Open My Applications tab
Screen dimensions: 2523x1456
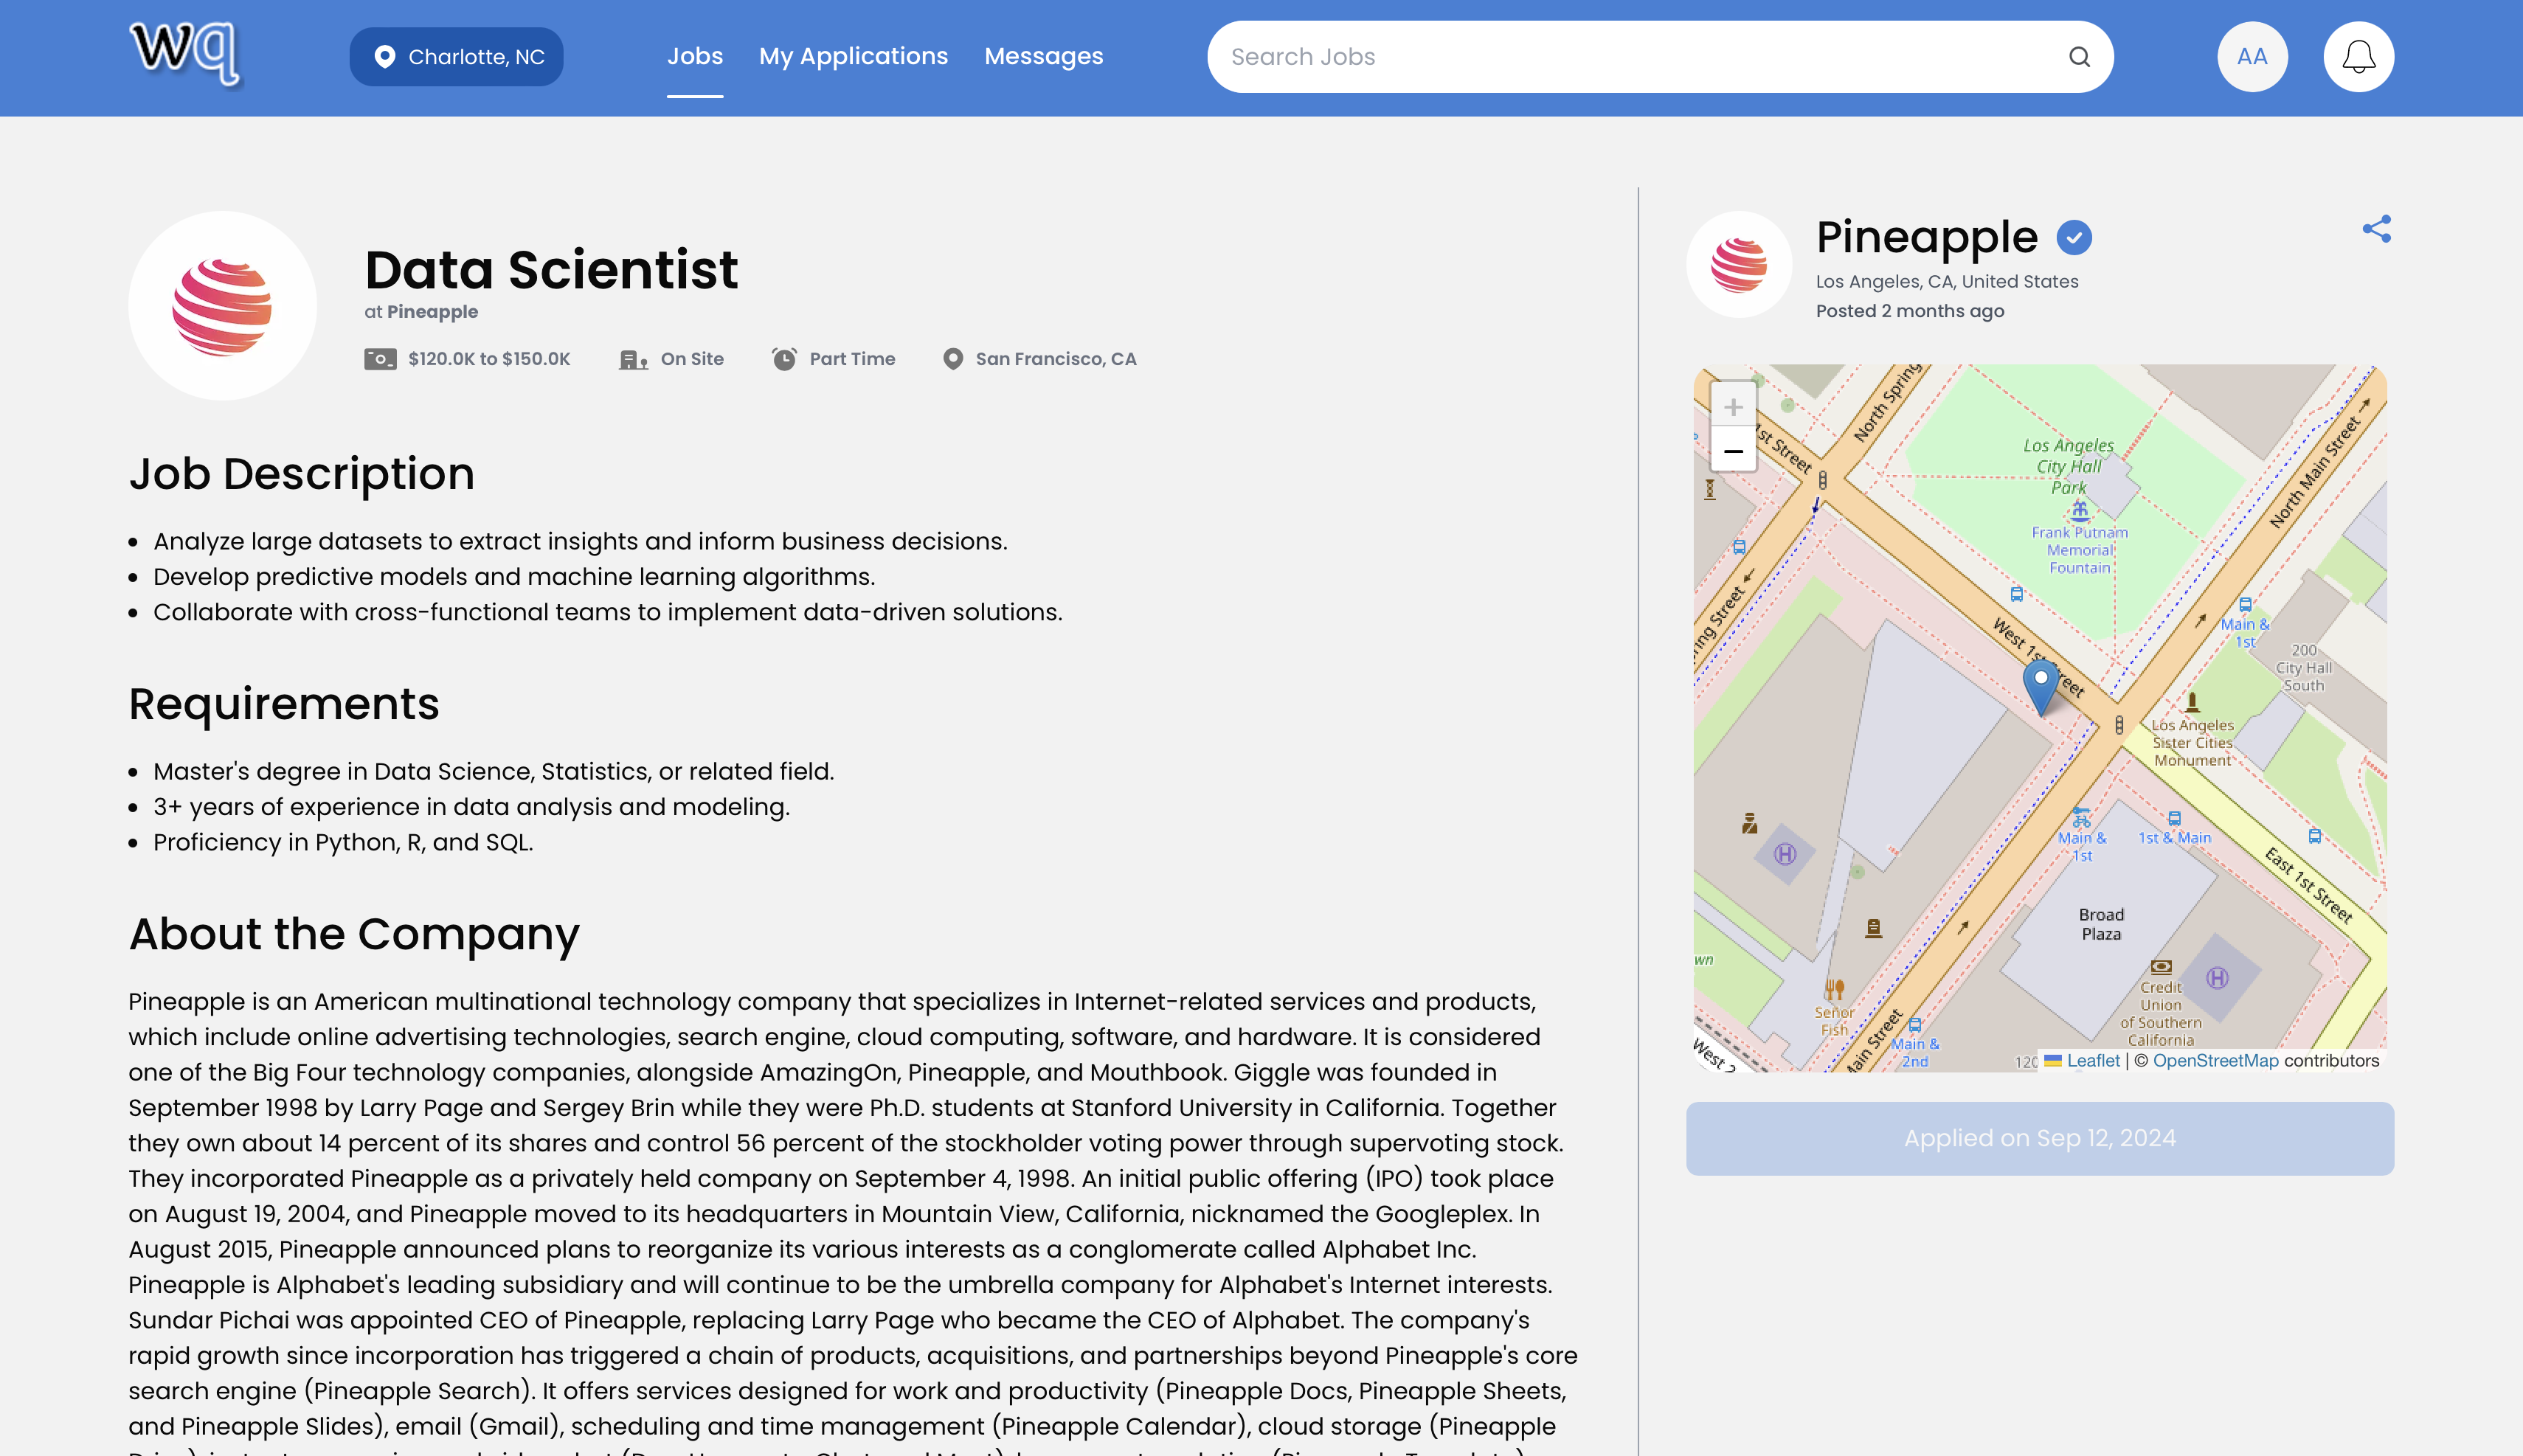[x=853, y=57]
